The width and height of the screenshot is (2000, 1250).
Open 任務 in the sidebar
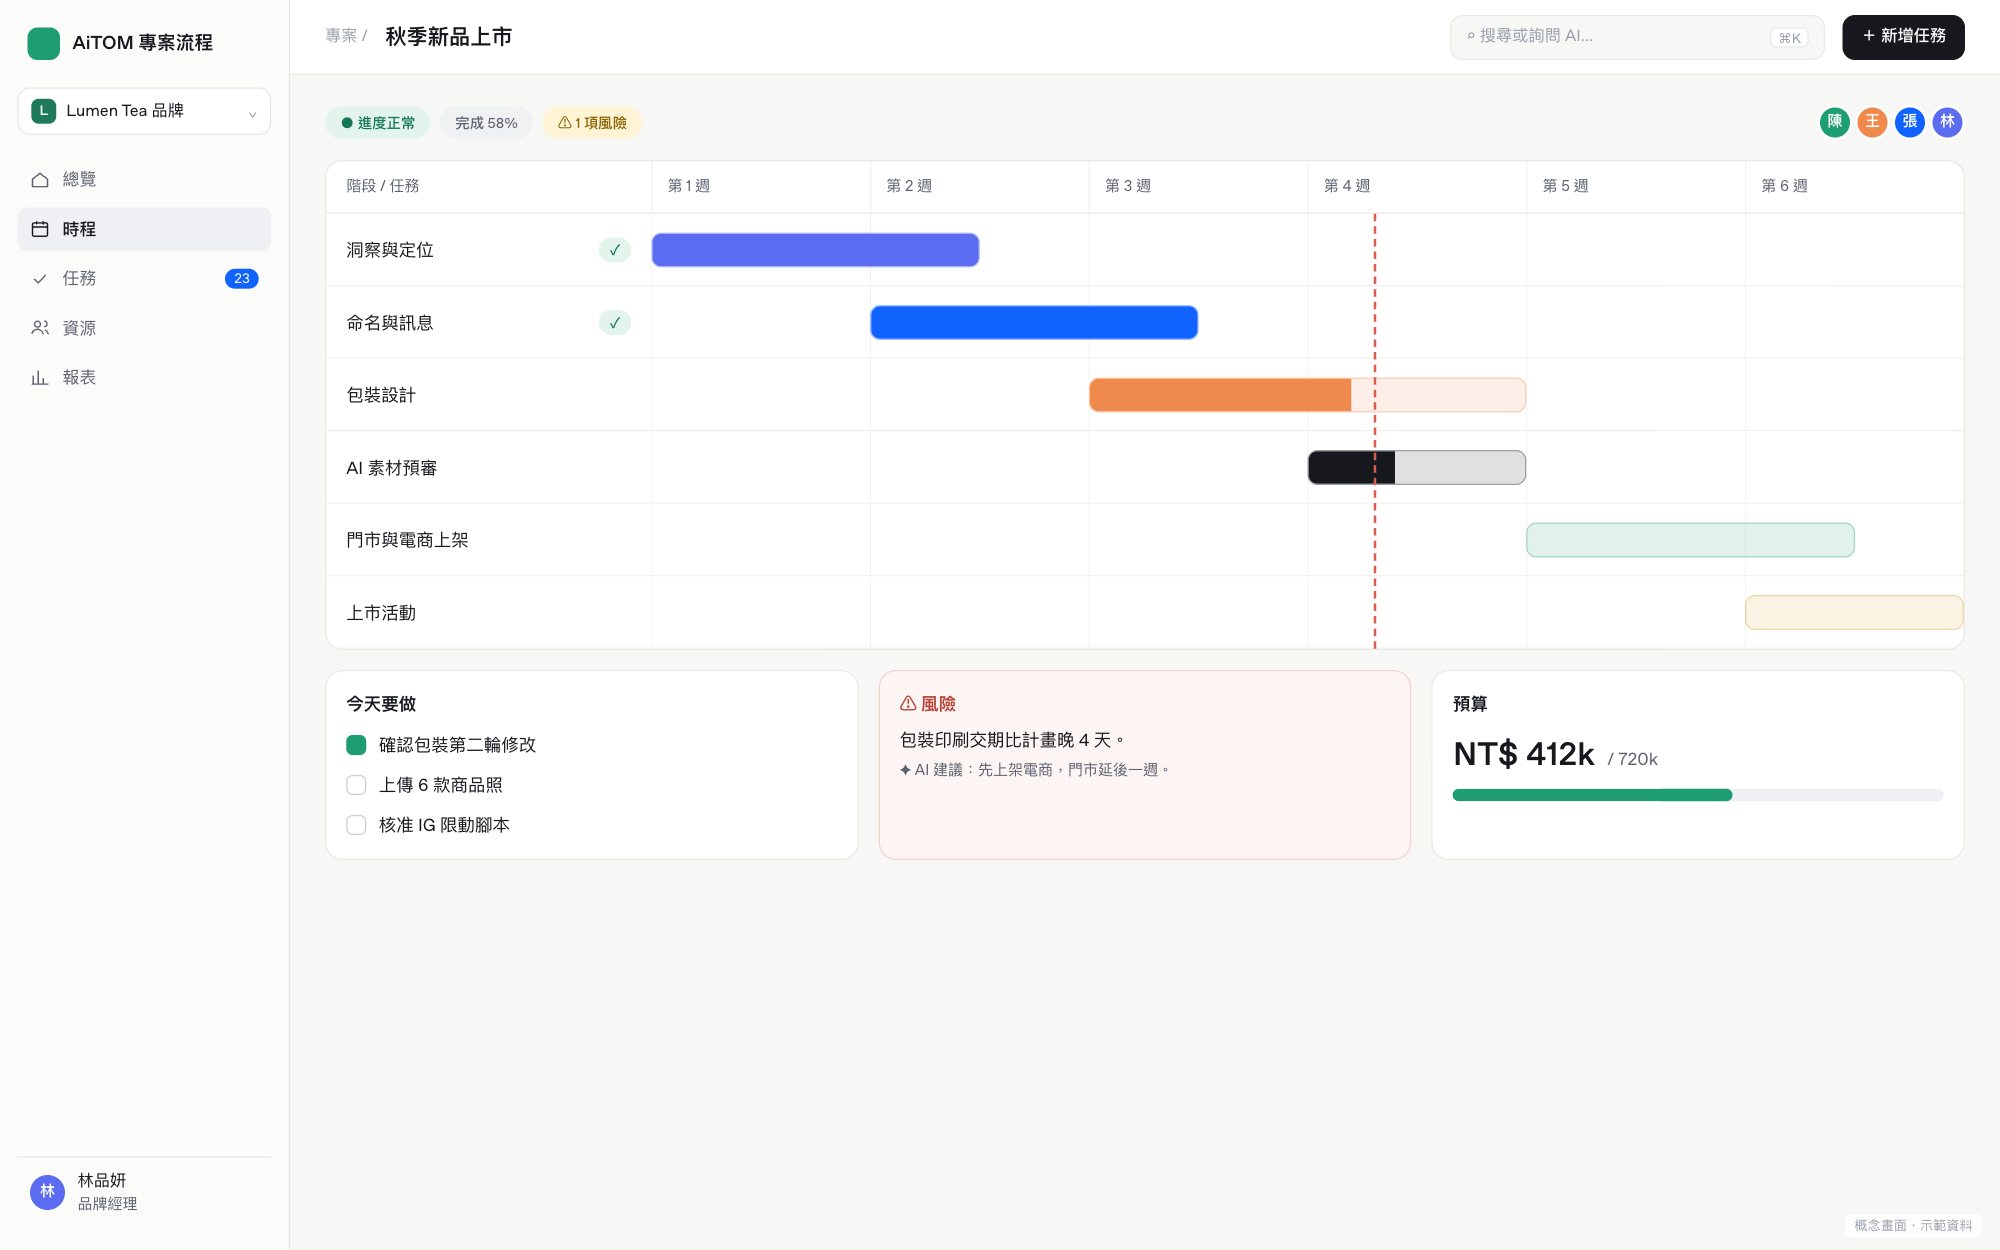click(x=144, y=278)
